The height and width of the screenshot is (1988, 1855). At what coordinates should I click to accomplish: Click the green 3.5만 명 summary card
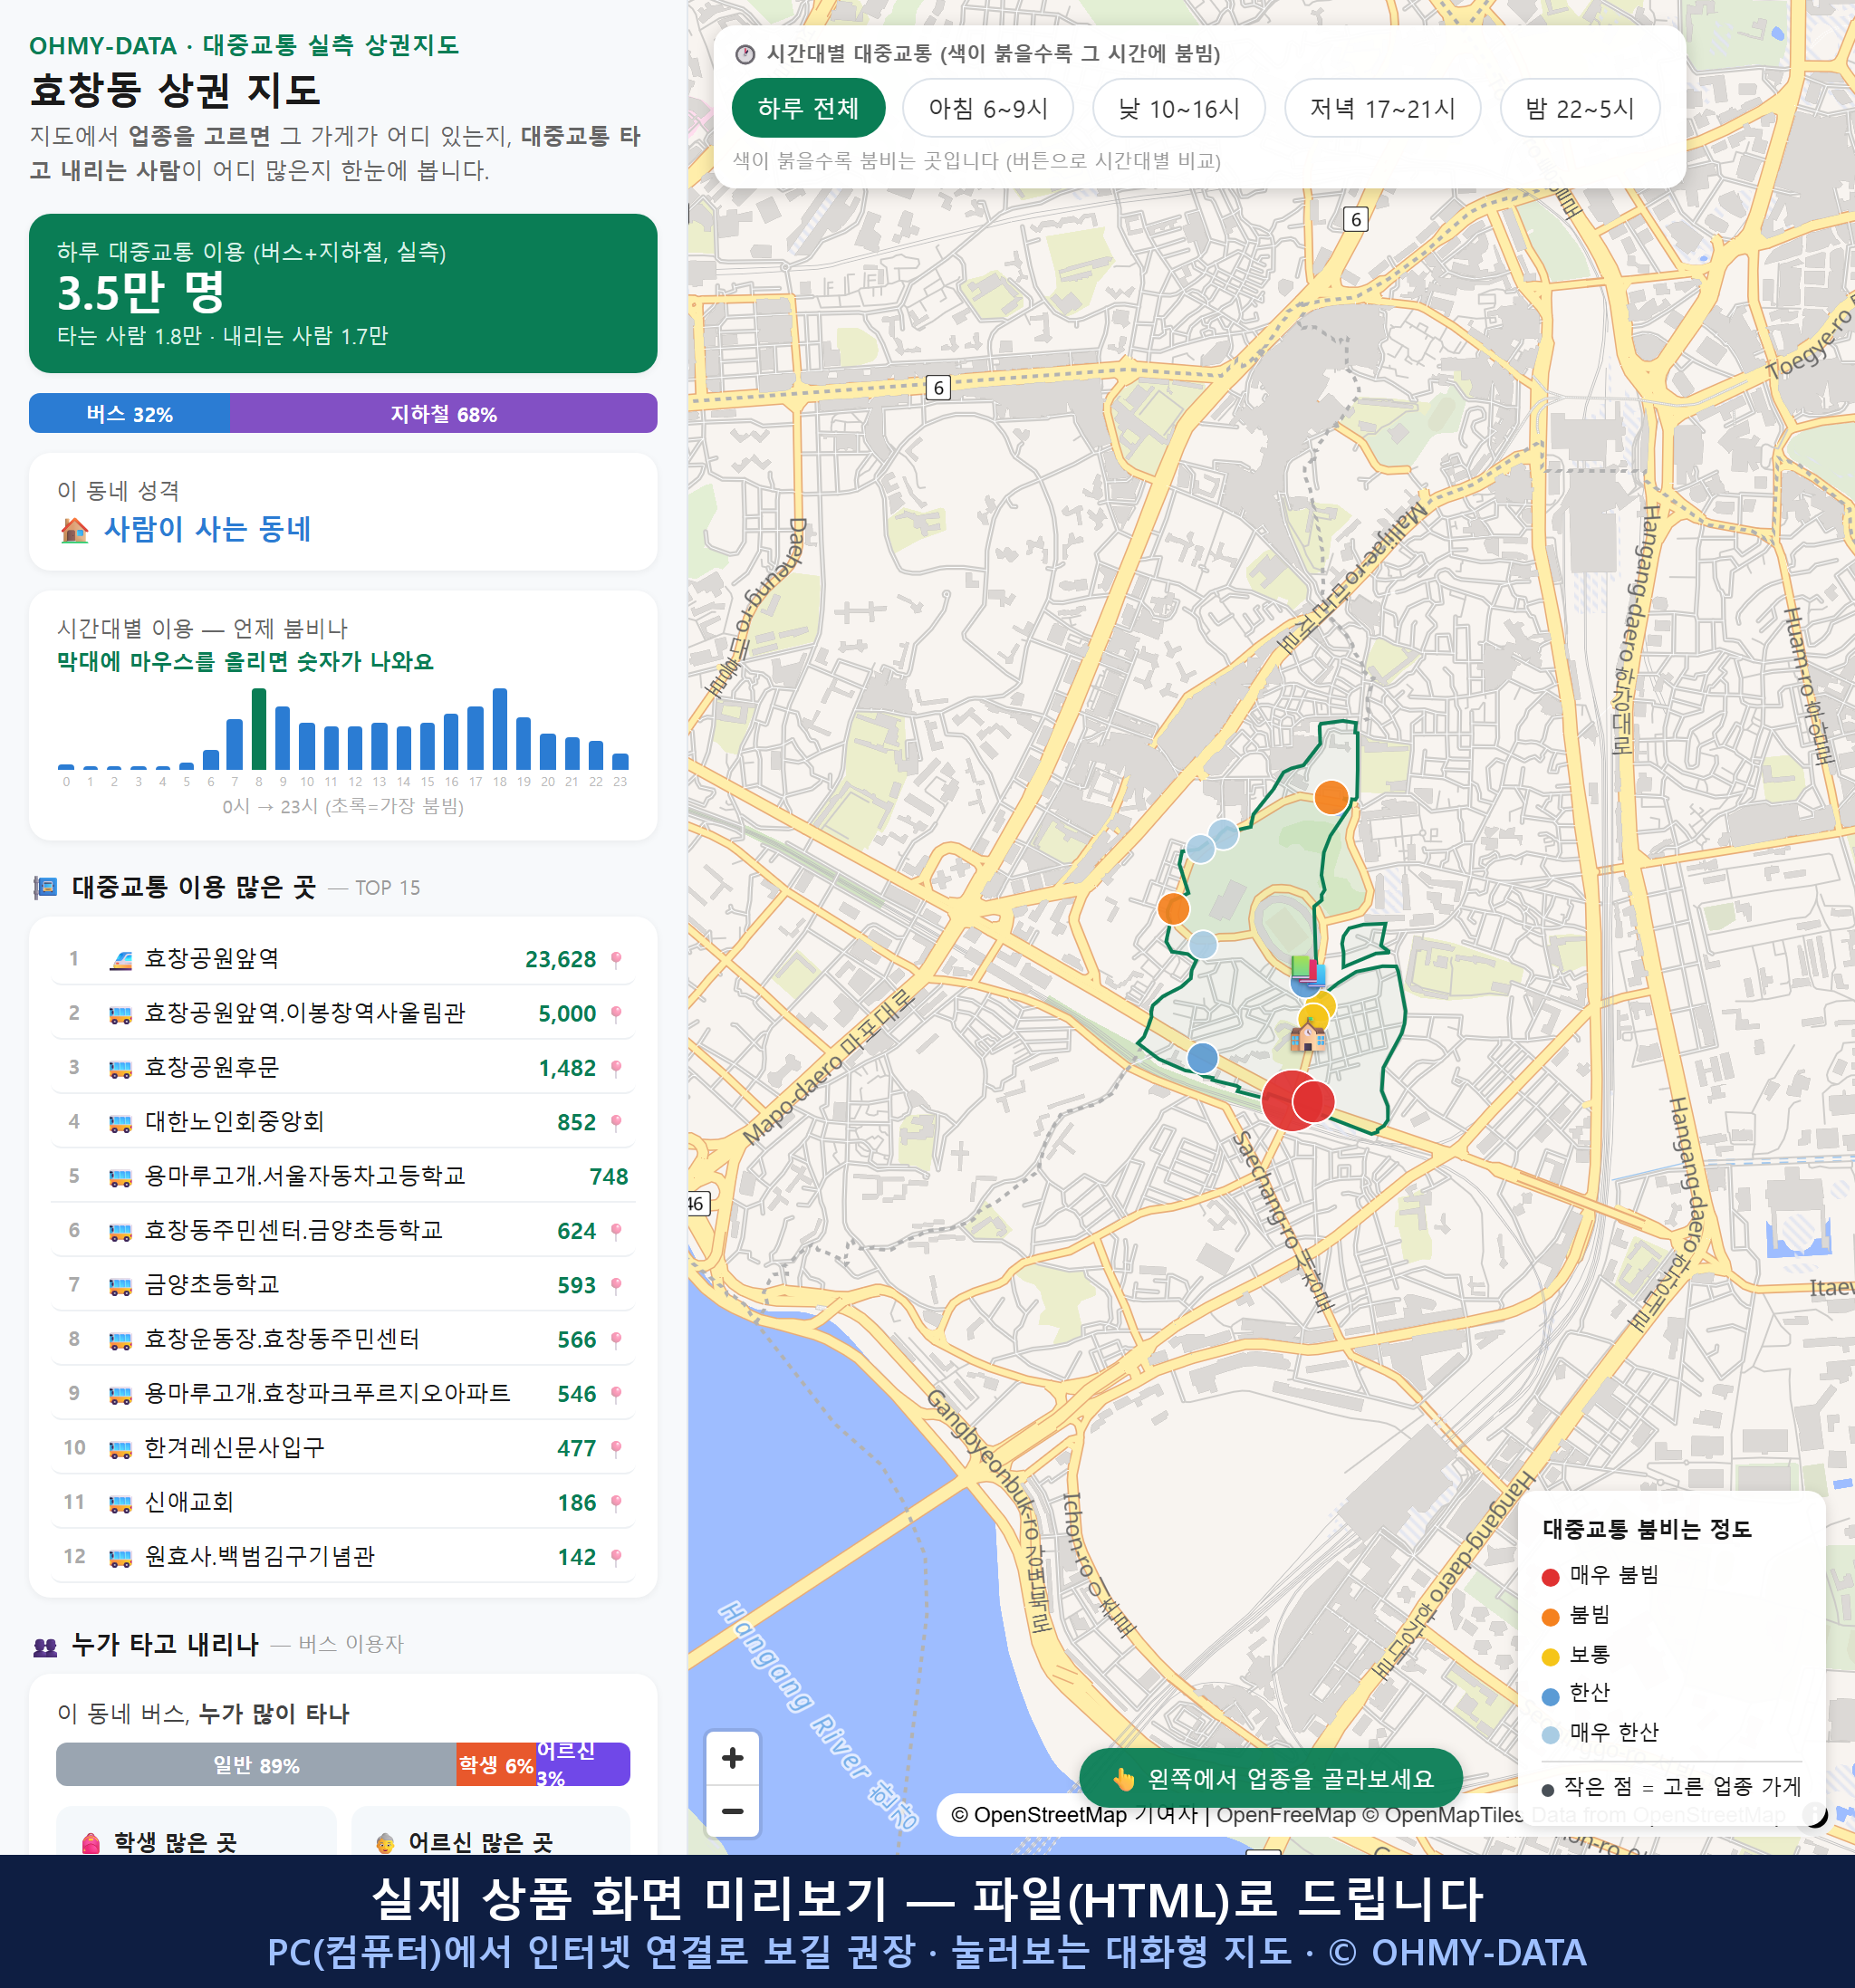pos(343,293)
